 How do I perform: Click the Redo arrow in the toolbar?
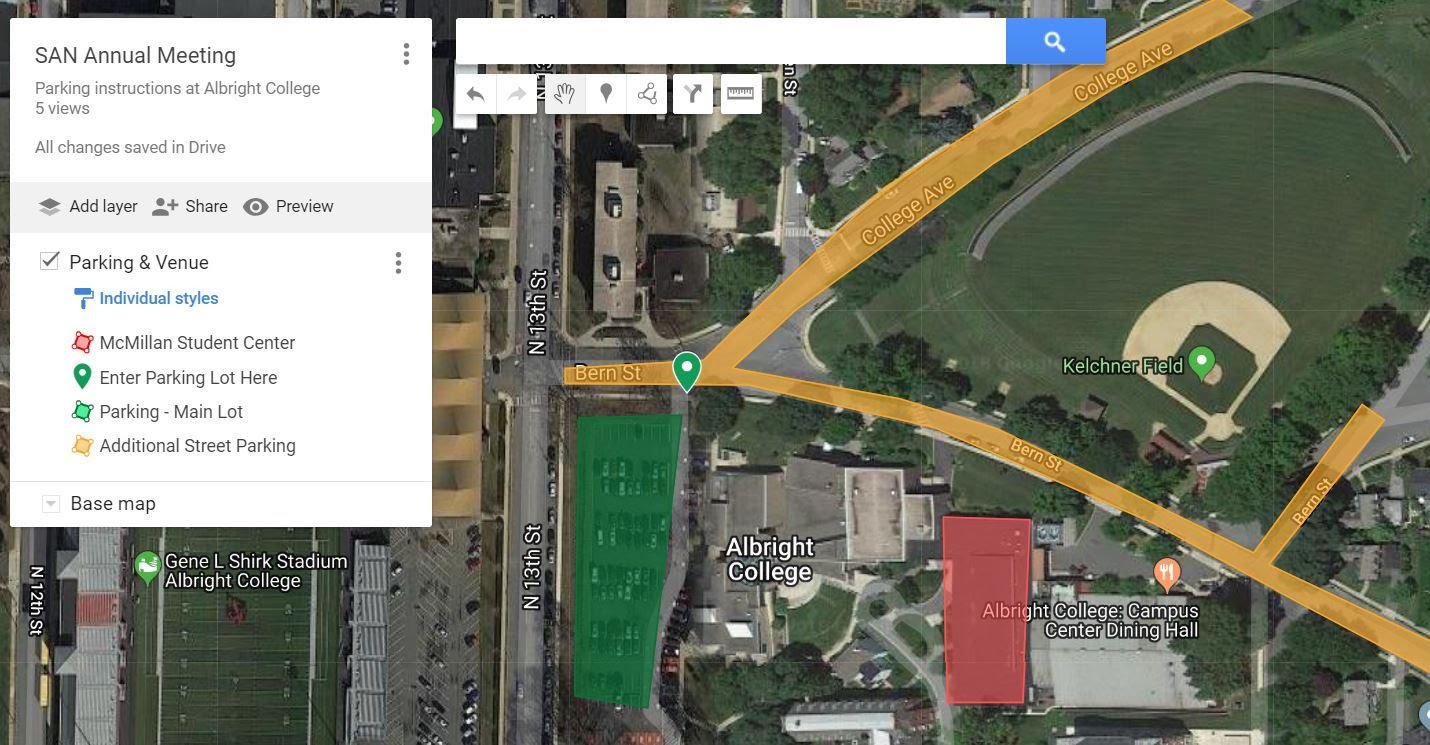coord(517,94)
